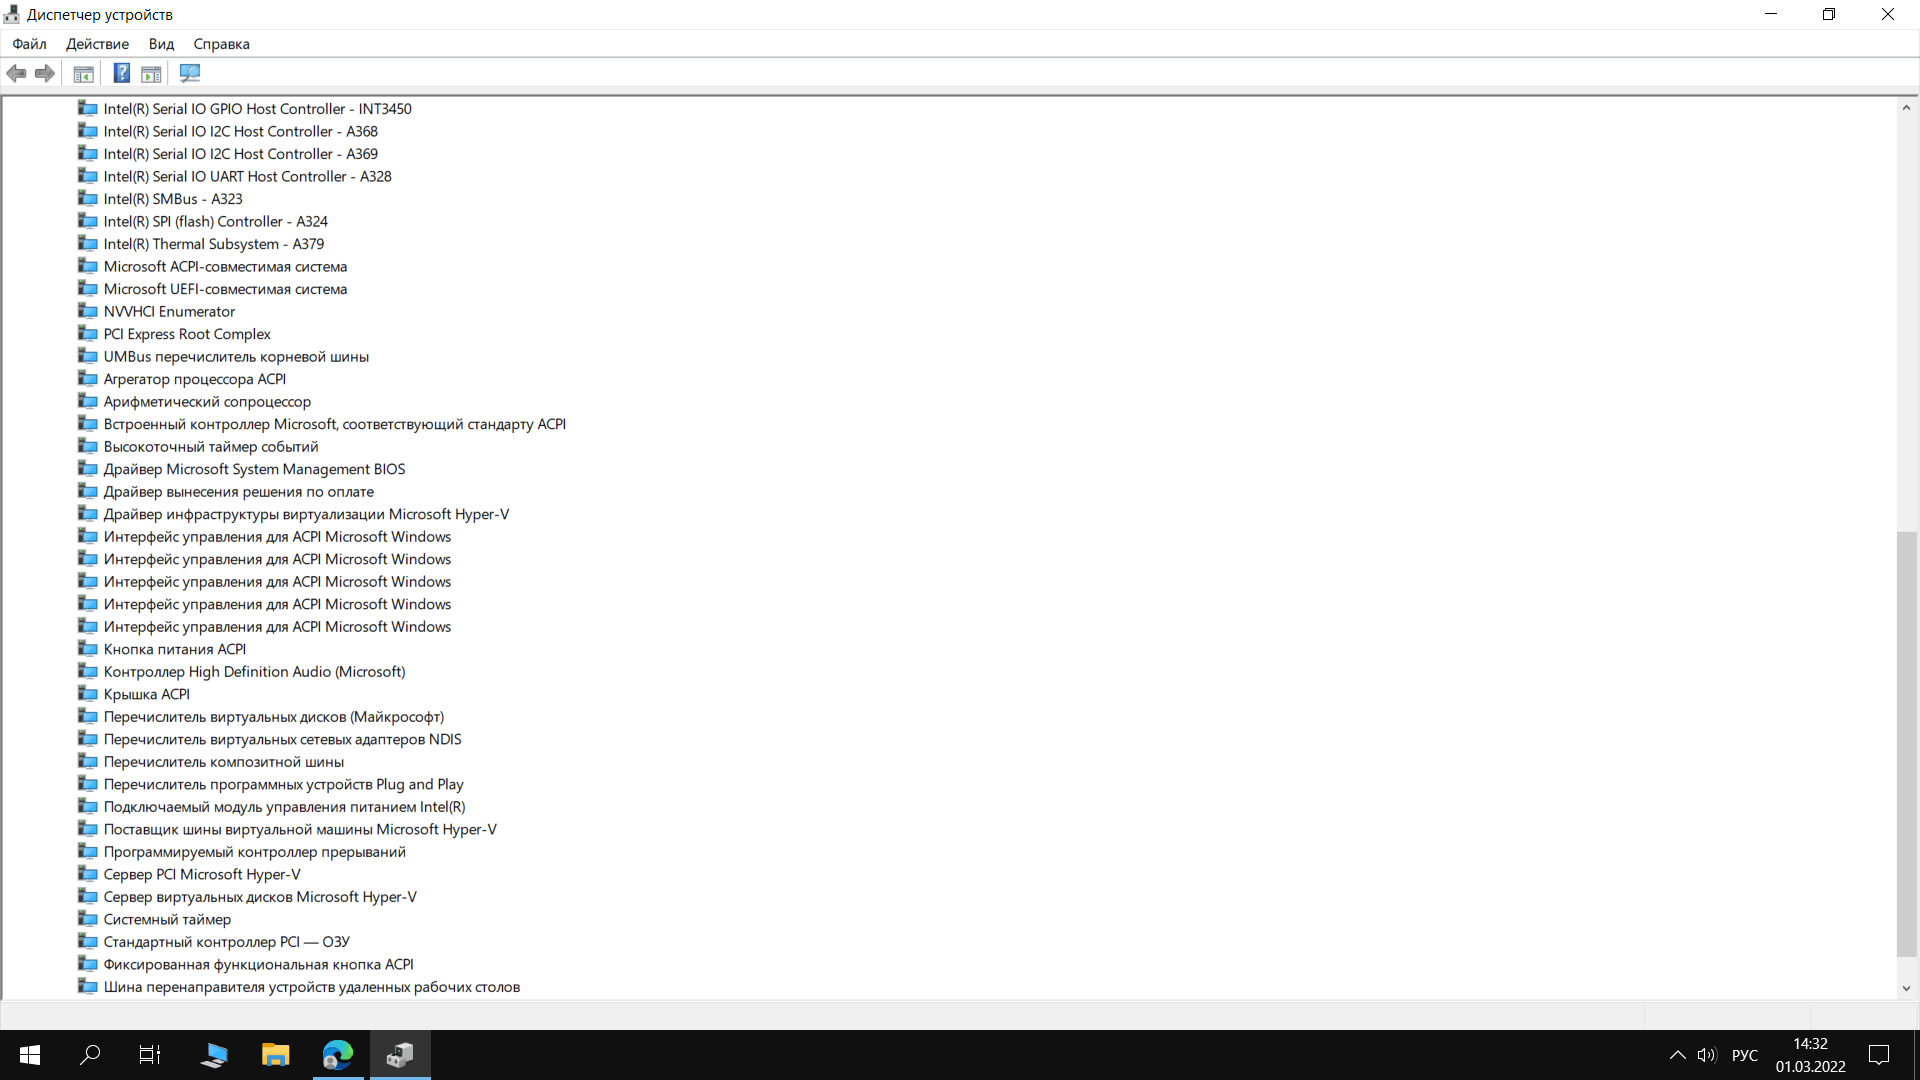Select Intel(R) Thermal Subsystem - A379
Viewport: 1920px width, 1080px height.
click(213, 244)
